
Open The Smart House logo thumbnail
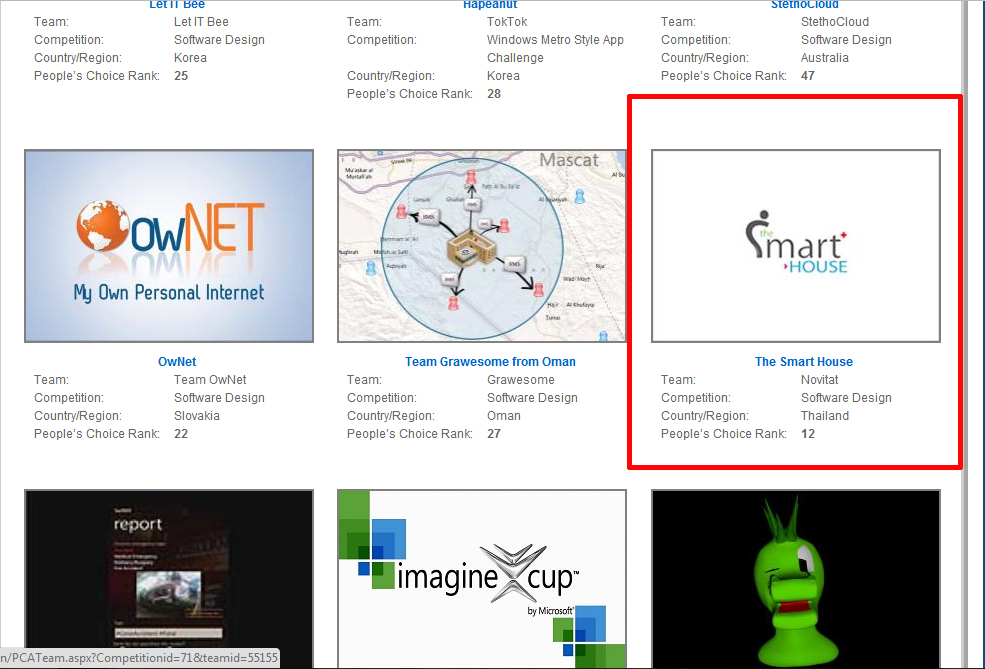click(x=795, y=246)
